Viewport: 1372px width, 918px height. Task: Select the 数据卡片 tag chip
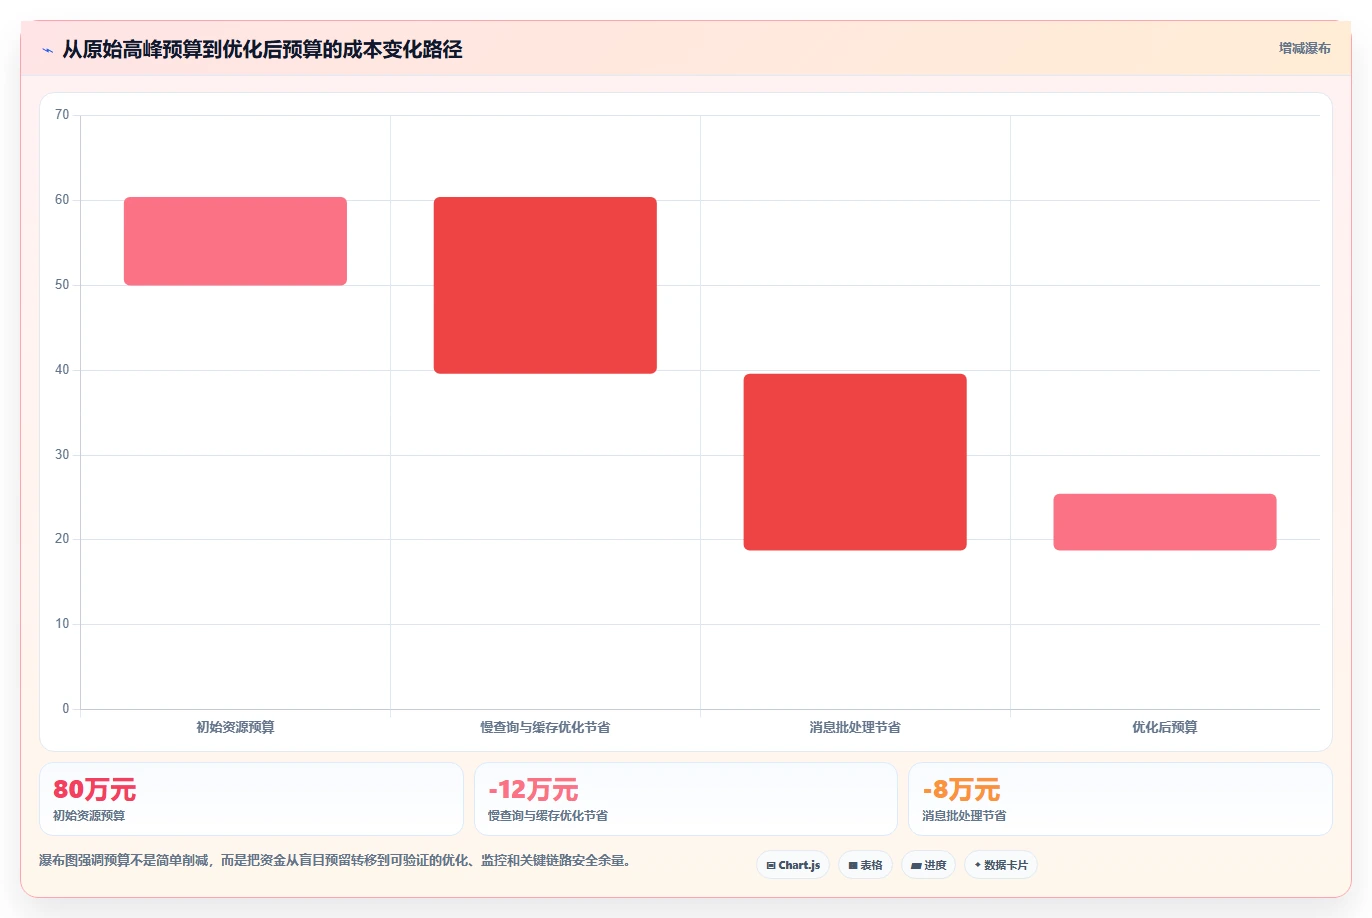1001,865
